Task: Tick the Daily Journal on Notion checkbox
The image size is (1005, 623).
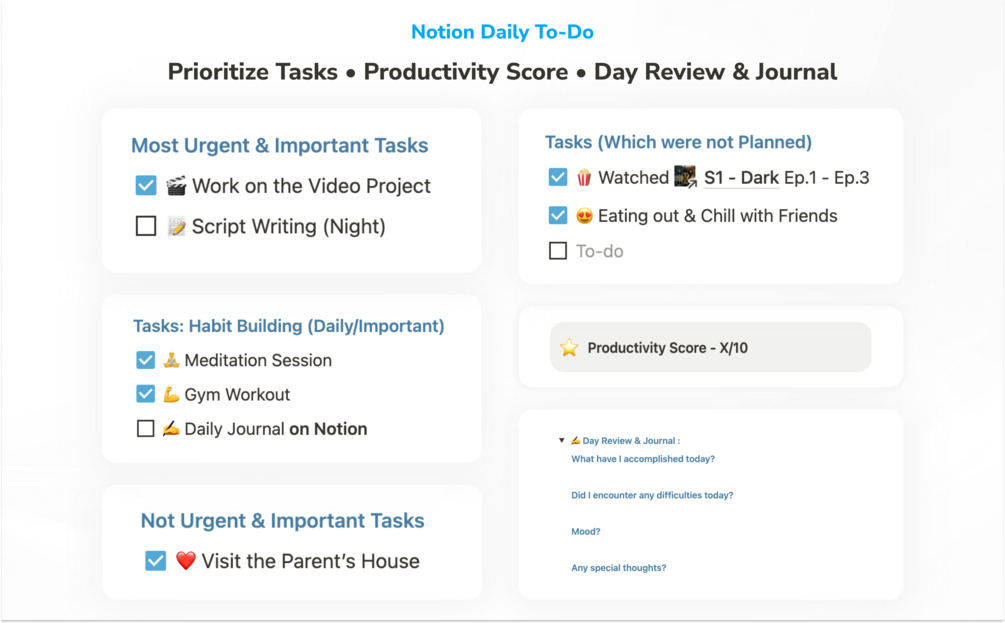Action: pyautogui.click(x=146, y=429)
